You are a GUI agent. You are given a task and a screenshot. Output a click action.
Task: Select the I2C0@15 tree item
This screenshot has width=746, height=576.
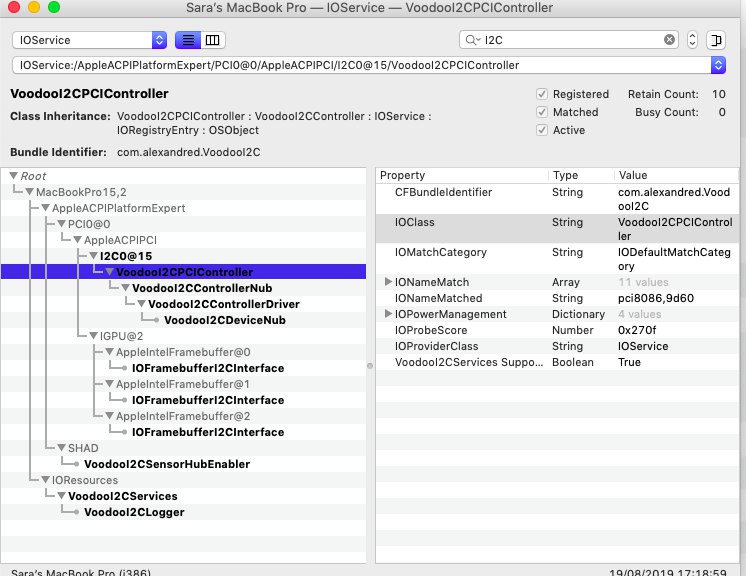126,256
